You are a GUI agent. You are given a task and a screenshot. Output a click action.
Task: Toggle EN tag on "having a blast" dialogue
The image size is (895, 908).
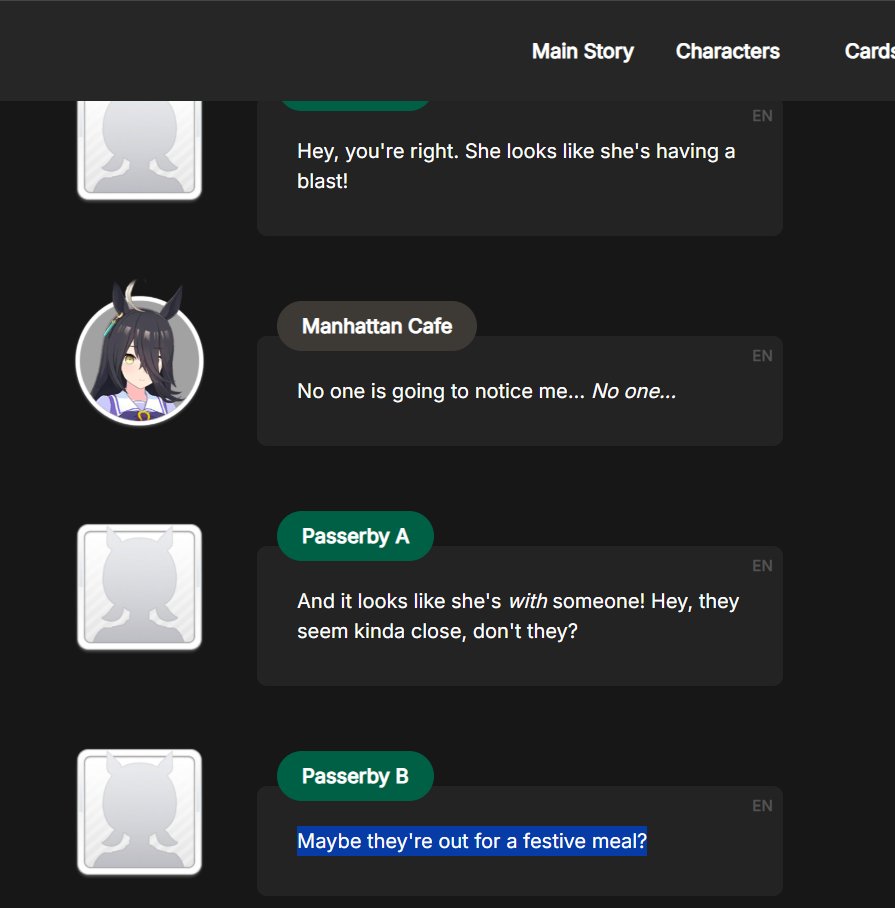pyautogui.click(x=762, y=116)
